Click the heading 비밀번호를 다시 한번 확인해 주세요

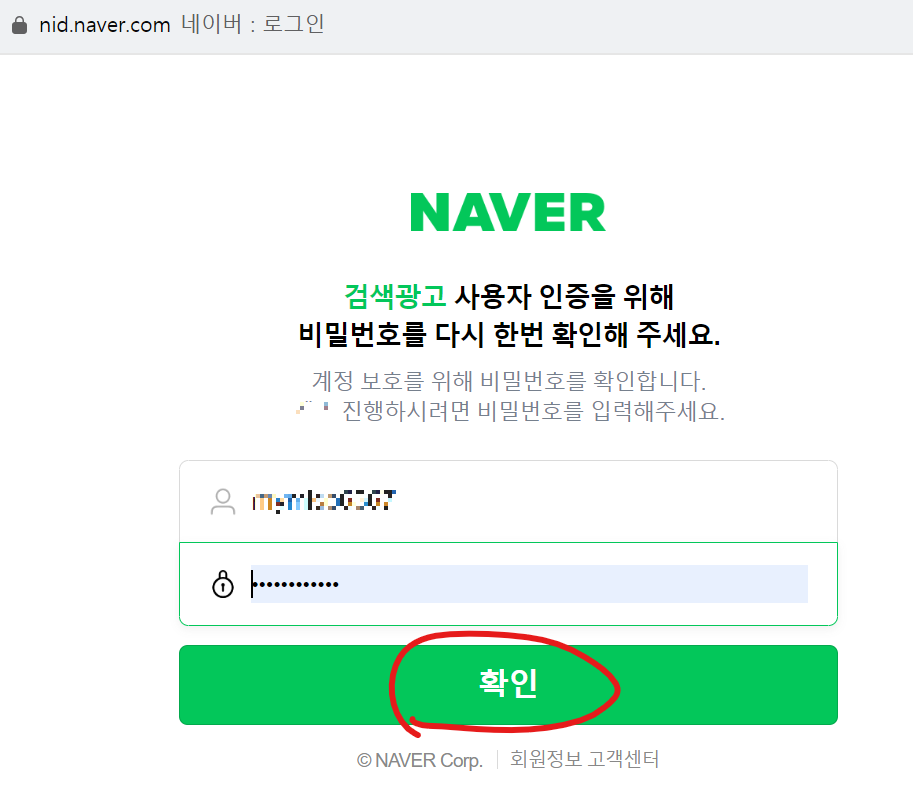pos(509,334)
